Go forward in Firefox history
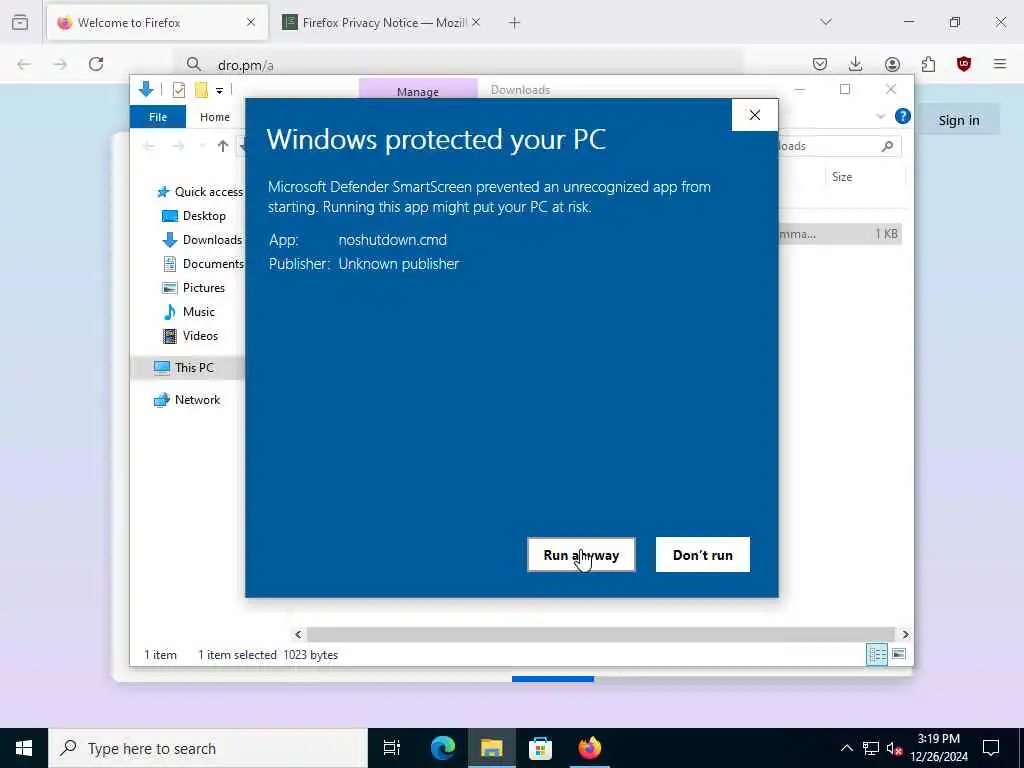Image resolution: width=1024 pixels, height=768 pixels. coord(60,64)
